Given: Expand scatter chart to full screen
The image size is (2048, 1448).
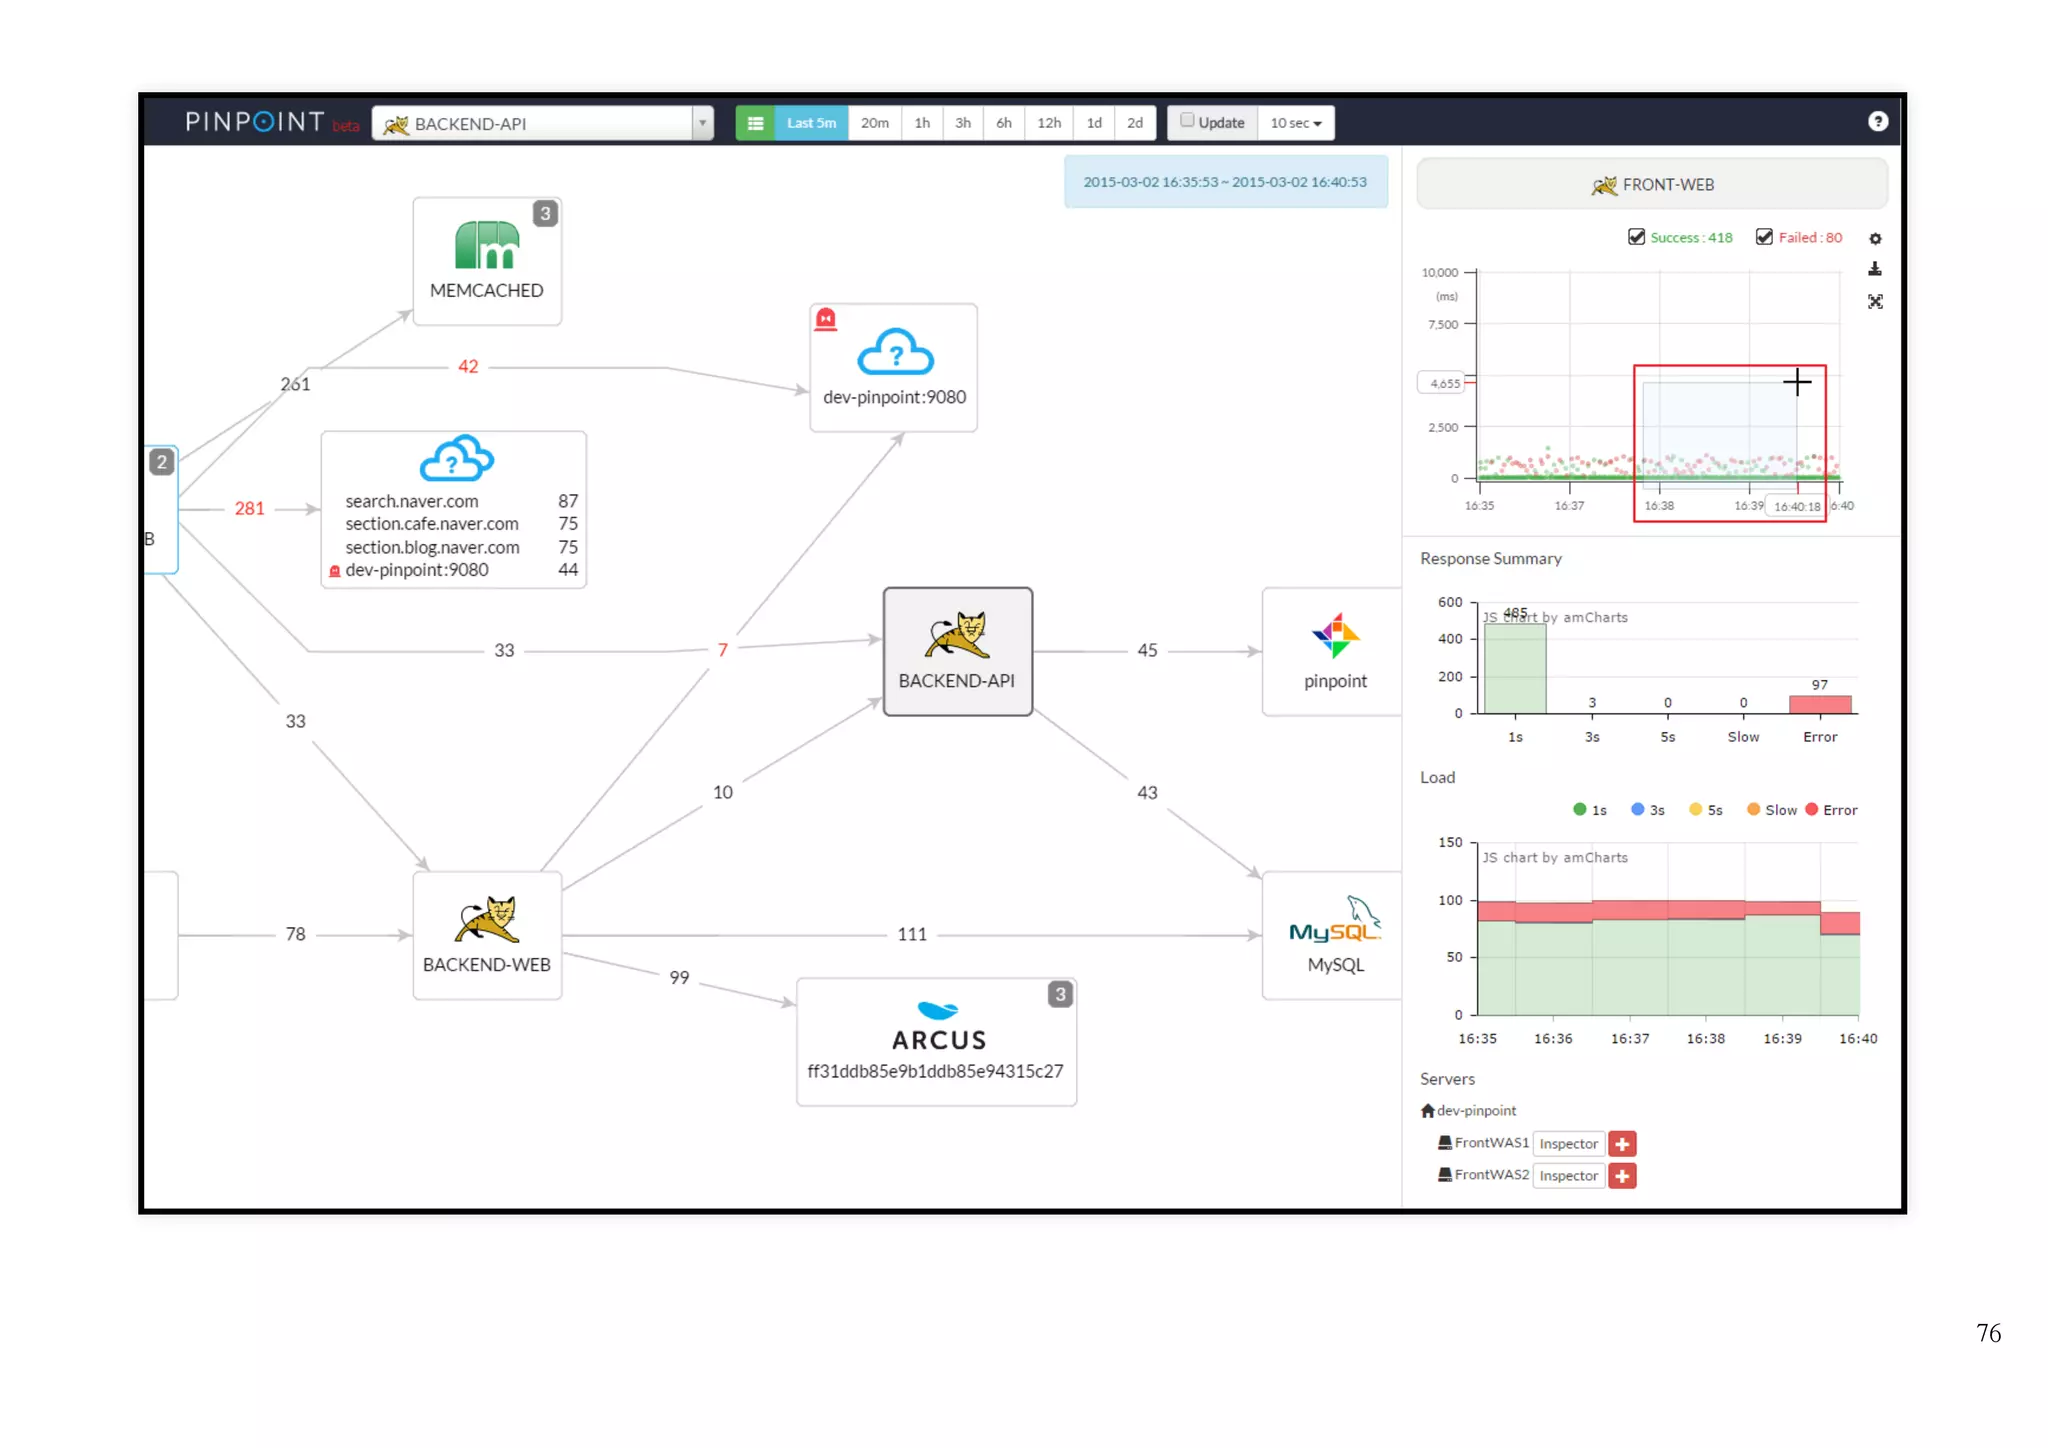Looking at the screenshot, I should point(1875,301).
